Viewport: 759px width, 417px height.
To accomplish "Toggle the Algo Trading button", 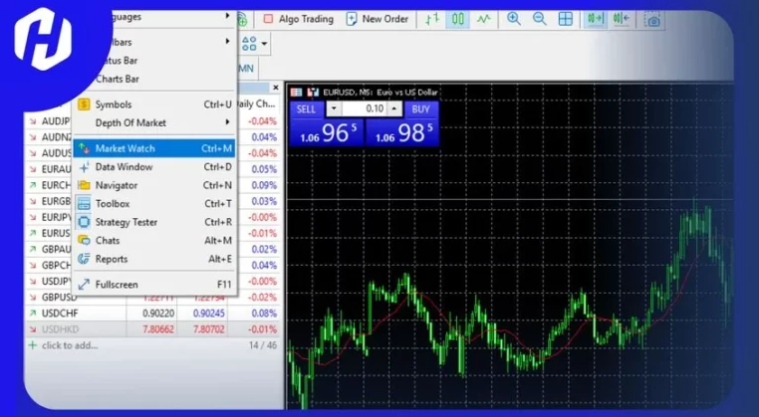I will point(299,19).
